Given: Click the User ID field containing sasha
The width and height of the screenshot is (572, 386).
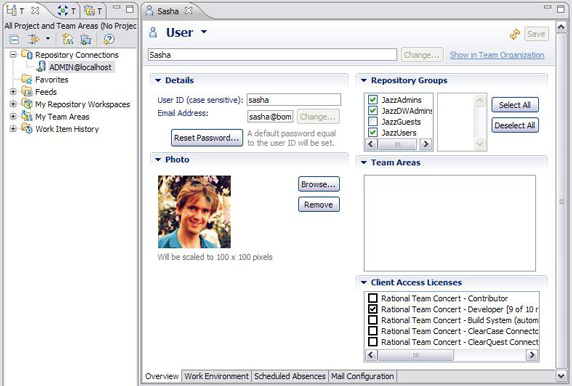Looking at the screenshot, I should [294, 100].
